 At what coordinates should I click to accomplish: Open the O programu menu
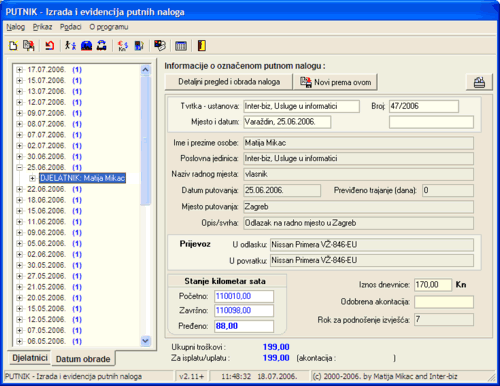click(x=109, y=27)
